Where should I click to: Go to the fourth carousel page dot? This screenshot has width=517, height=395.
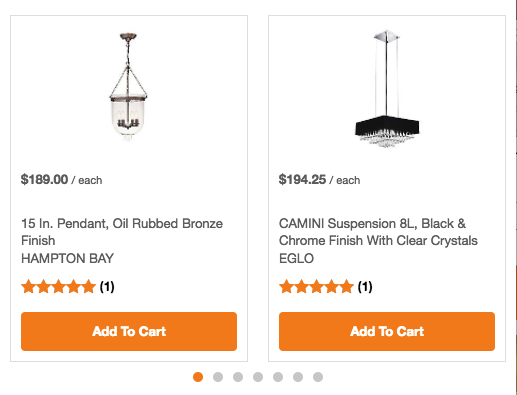pyautogui.click(x=258, y=377)
